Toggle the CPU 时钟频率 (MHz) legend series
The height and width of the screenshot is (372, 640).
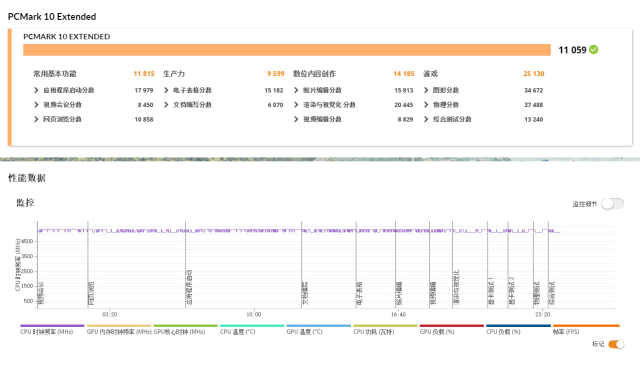click(52, 330)
